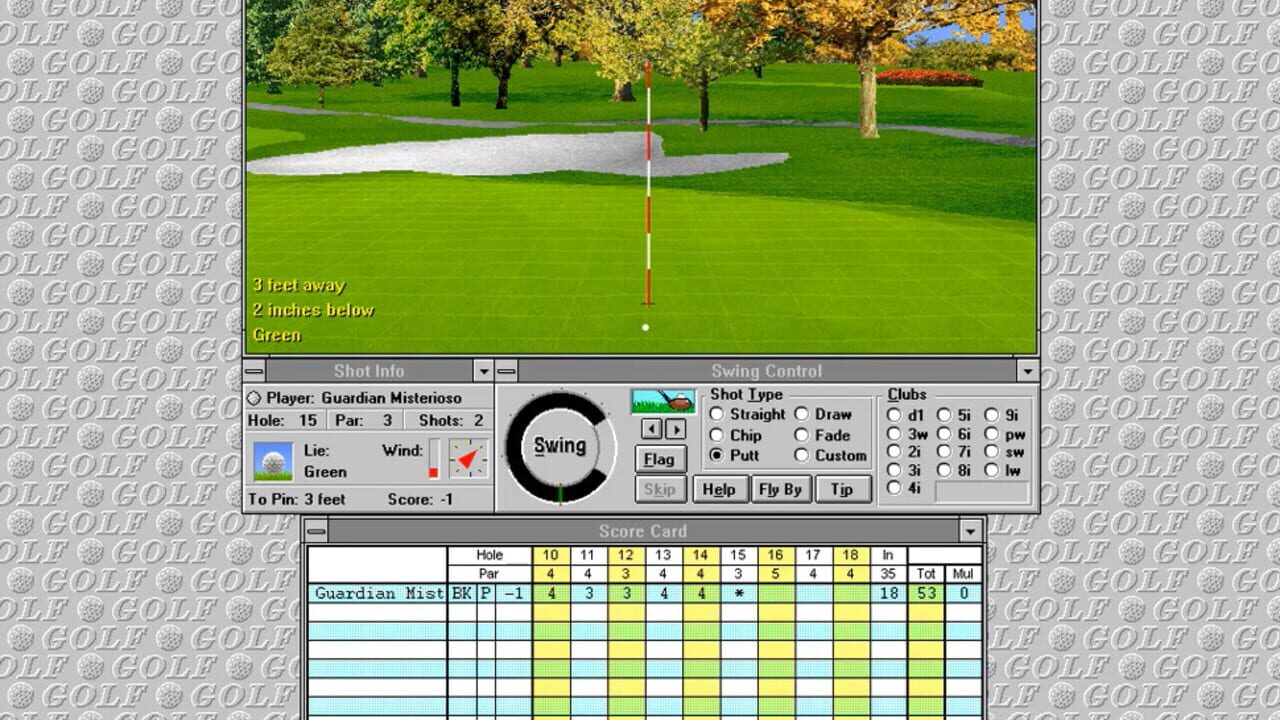Click the In total 18 cell

[888, 593]
